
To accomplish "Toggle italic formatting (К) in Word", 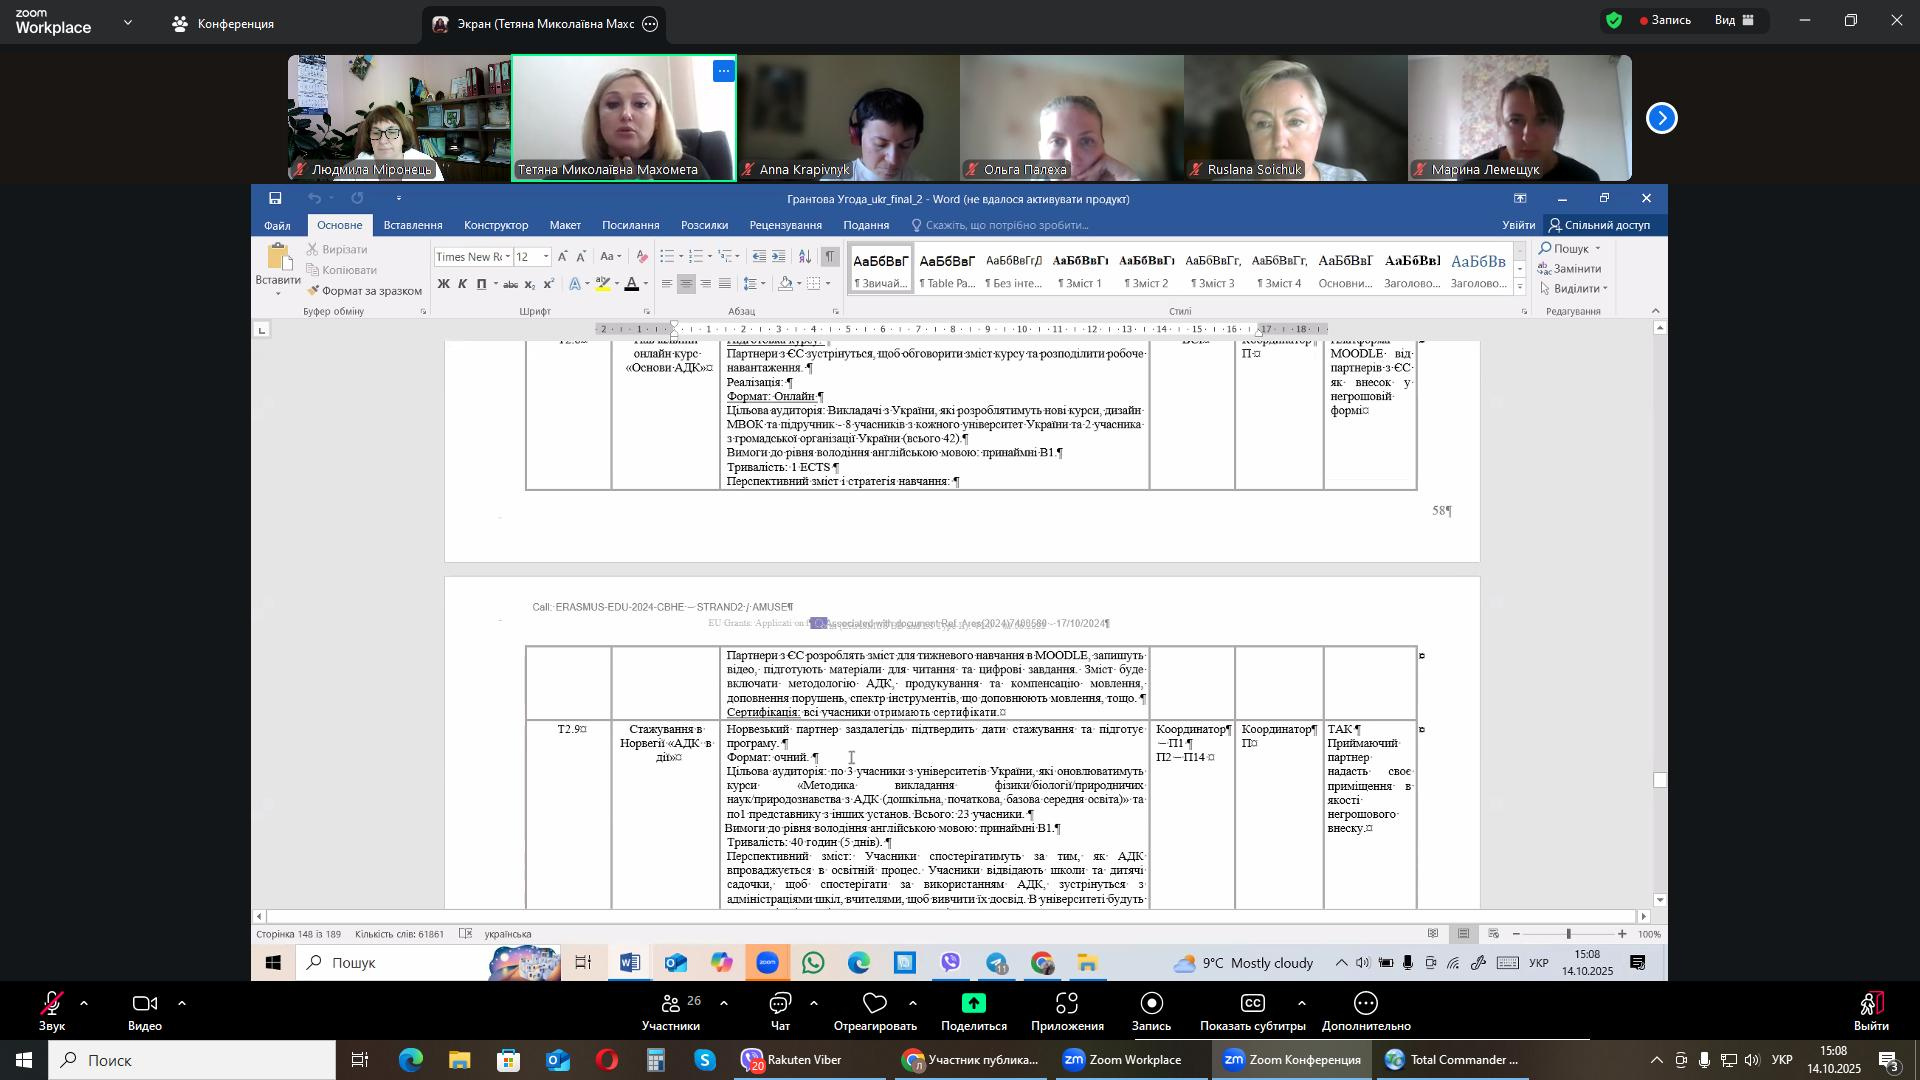I will (x=462, y=285).
